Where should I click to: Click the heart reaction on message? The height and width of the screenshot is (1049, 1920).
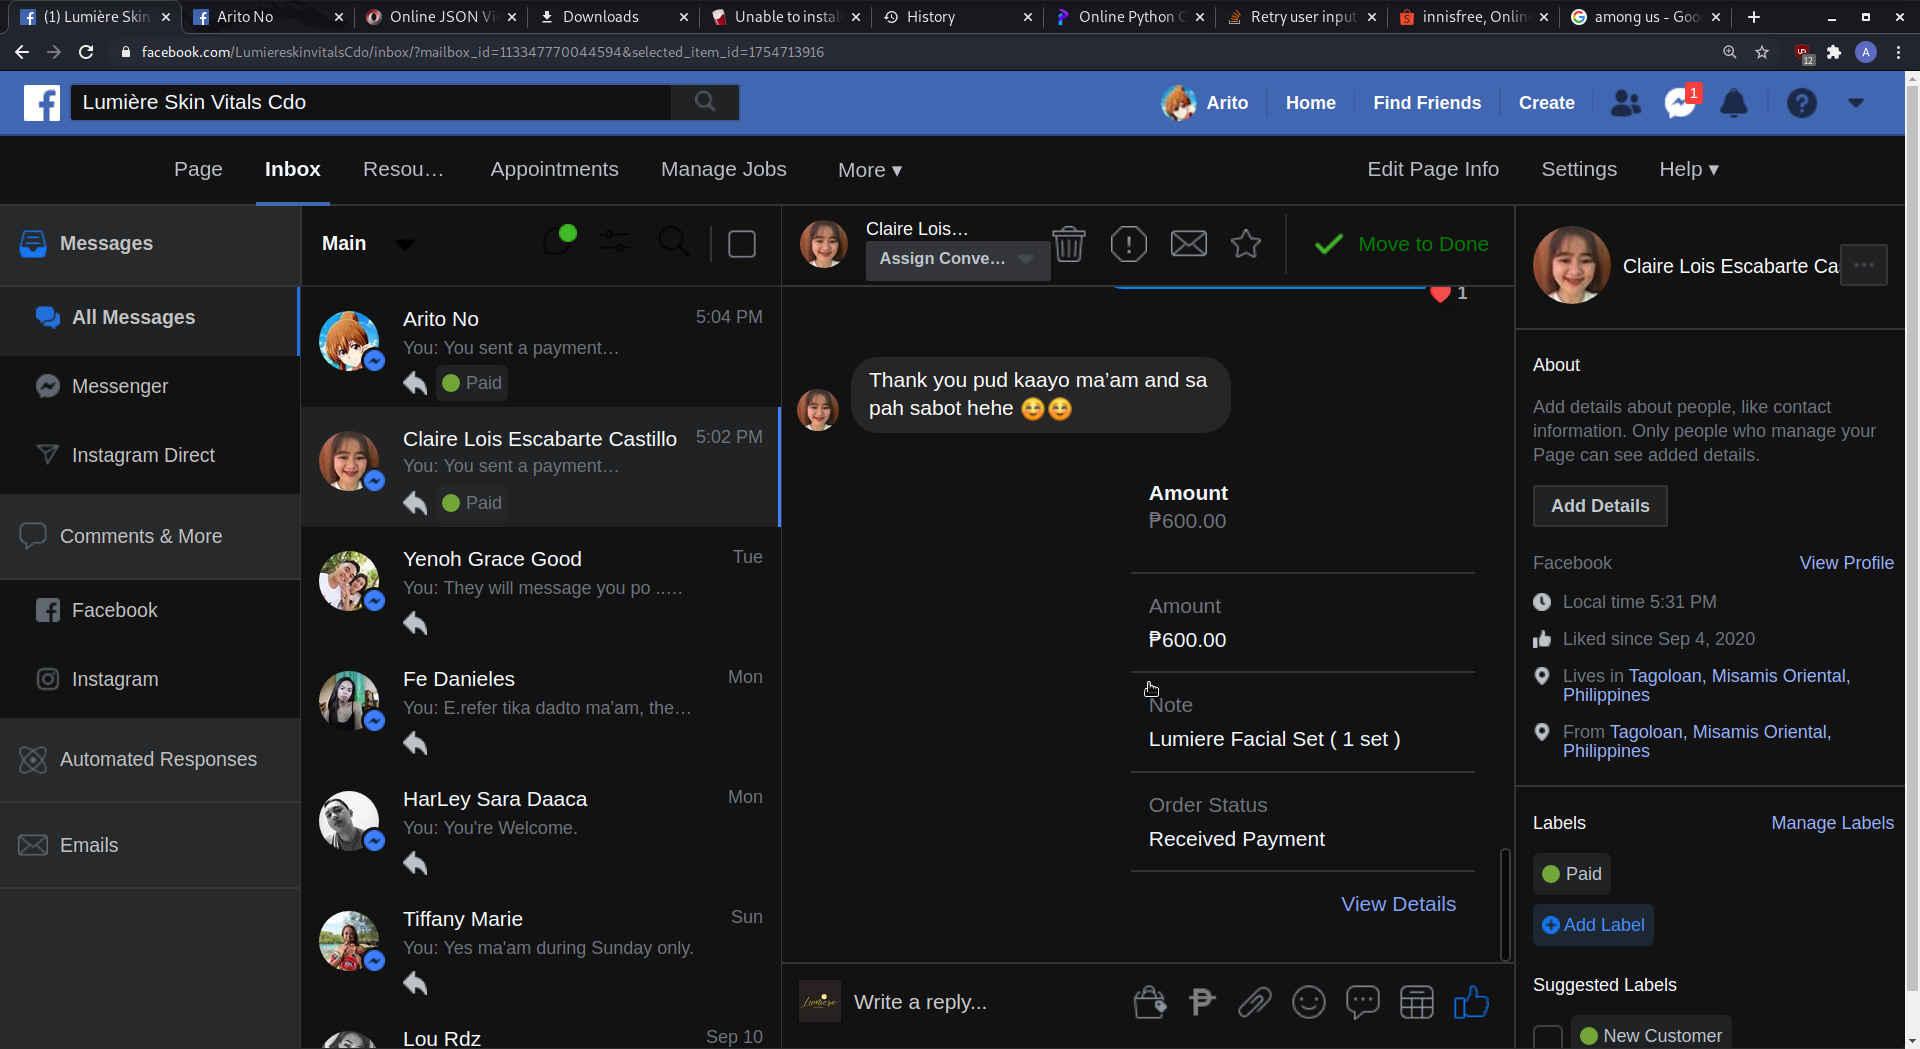[x=1440, y=294]
